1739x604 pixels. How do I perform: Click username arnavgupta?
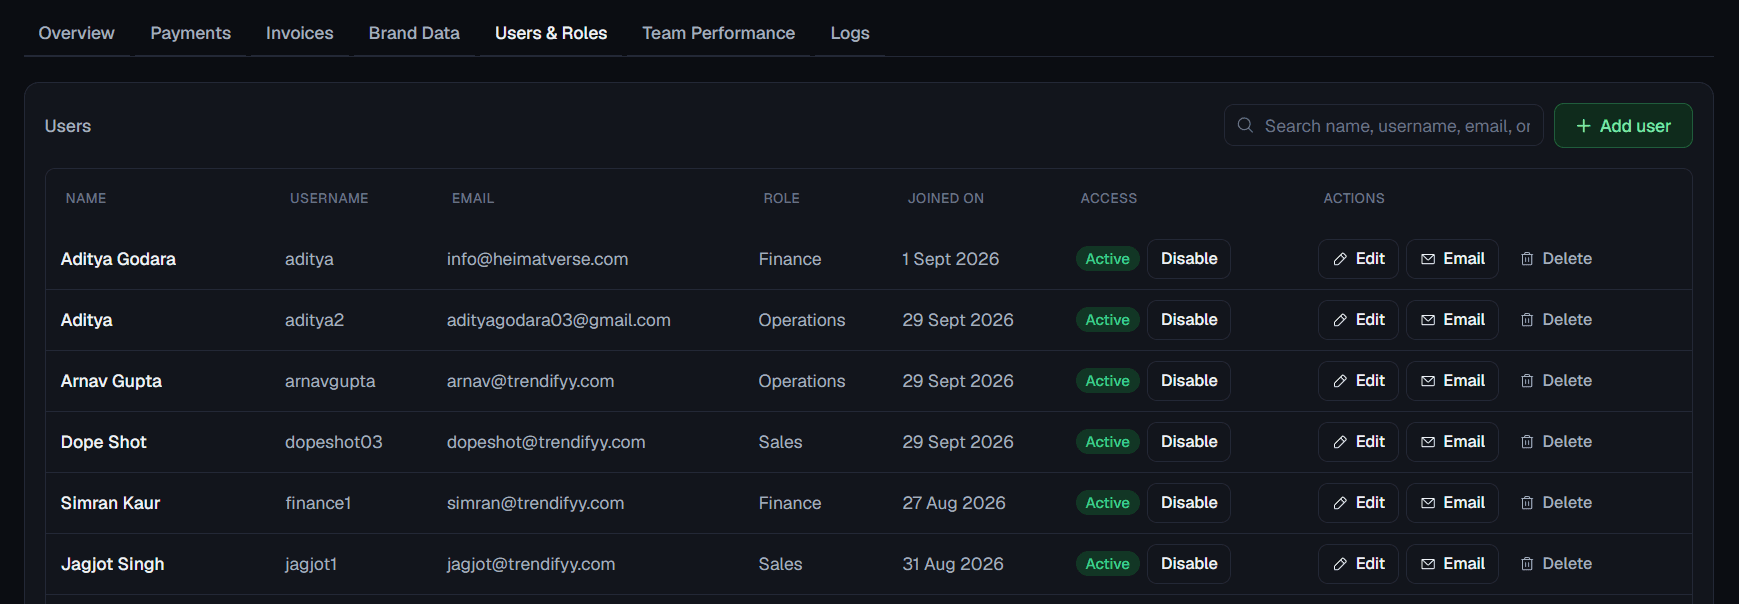[330, 381]
